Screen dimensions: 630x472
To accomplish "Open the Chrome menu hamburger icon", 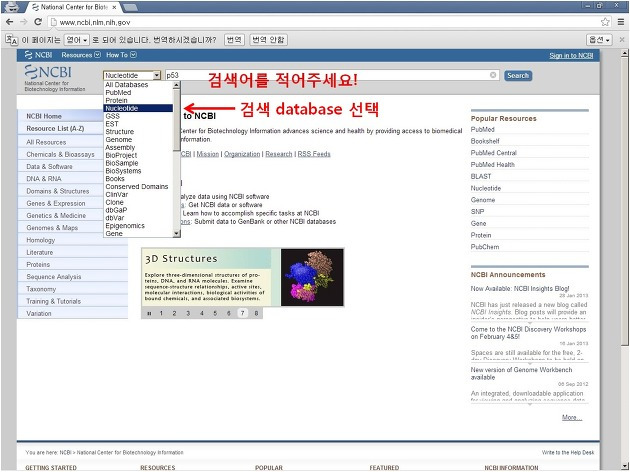I will (621, 22).
